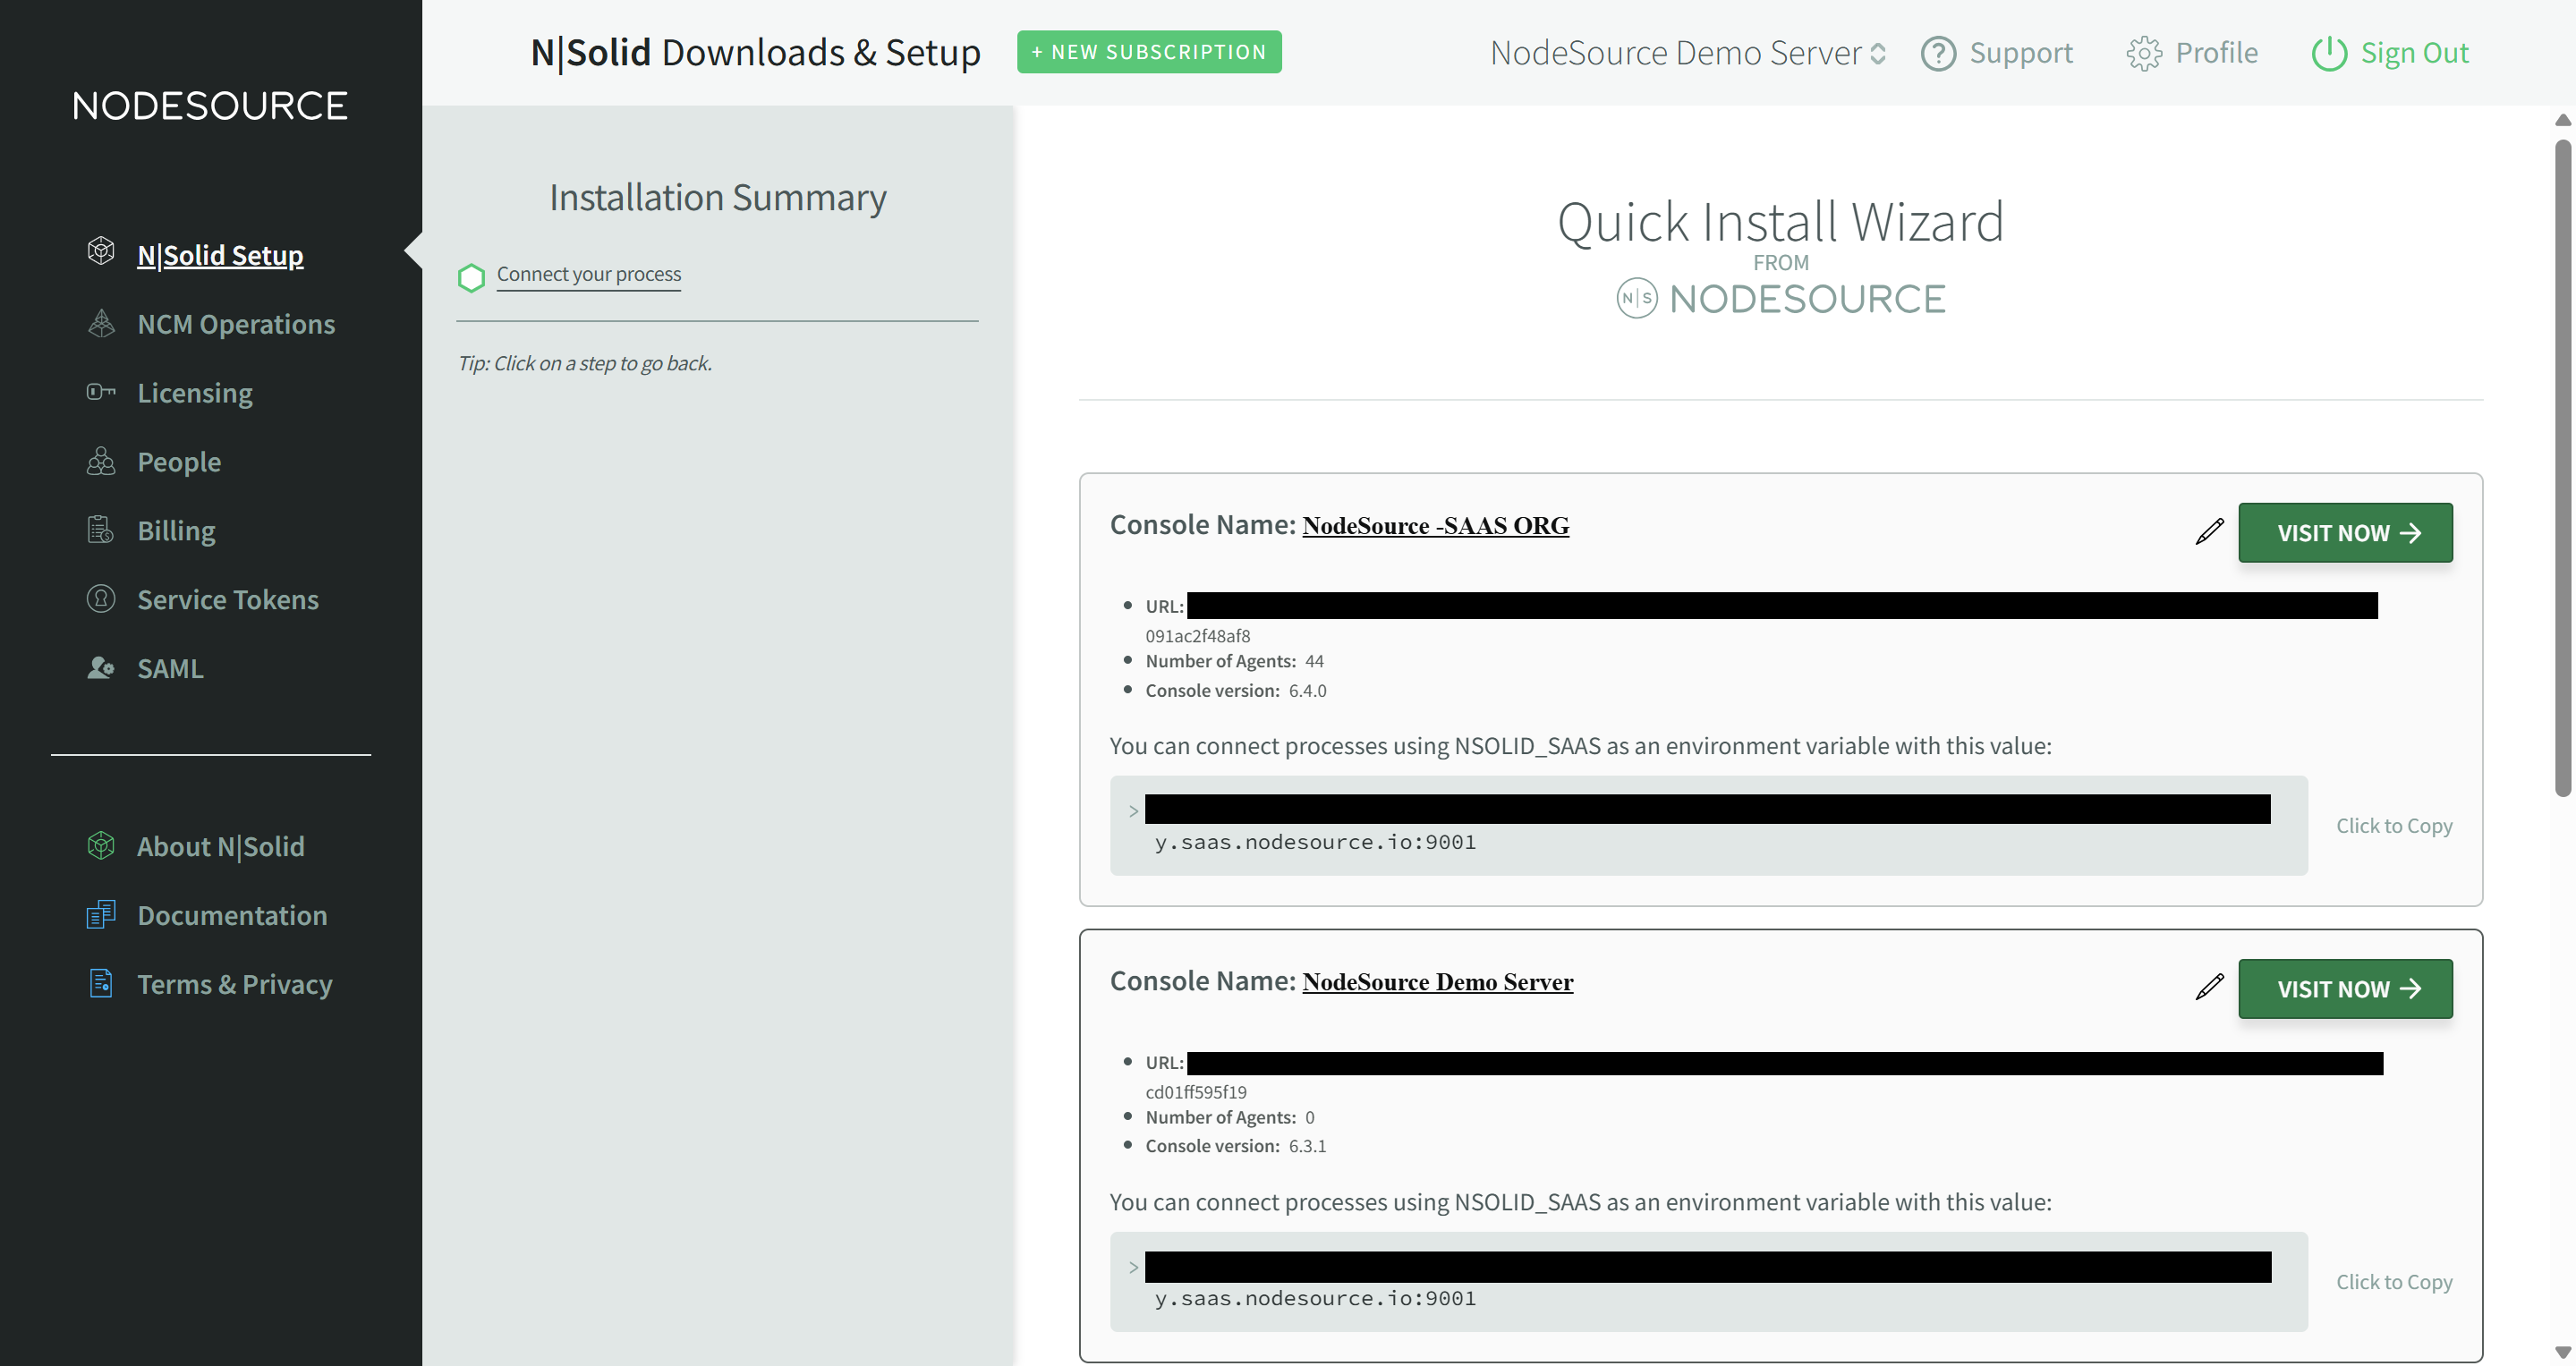Click the edit pencil for NodeSource Demo Server
Screen dimensions: 2576x1366
2208,988
